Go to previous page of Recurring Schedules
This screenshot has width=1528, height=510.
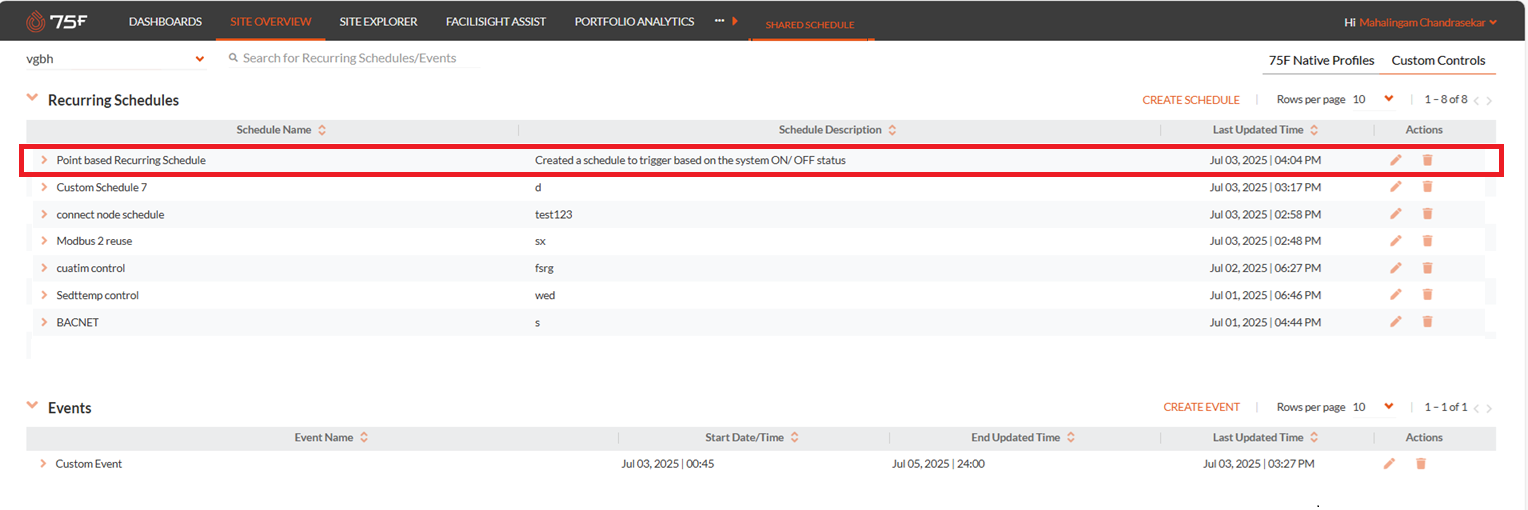coord(1476,101)
